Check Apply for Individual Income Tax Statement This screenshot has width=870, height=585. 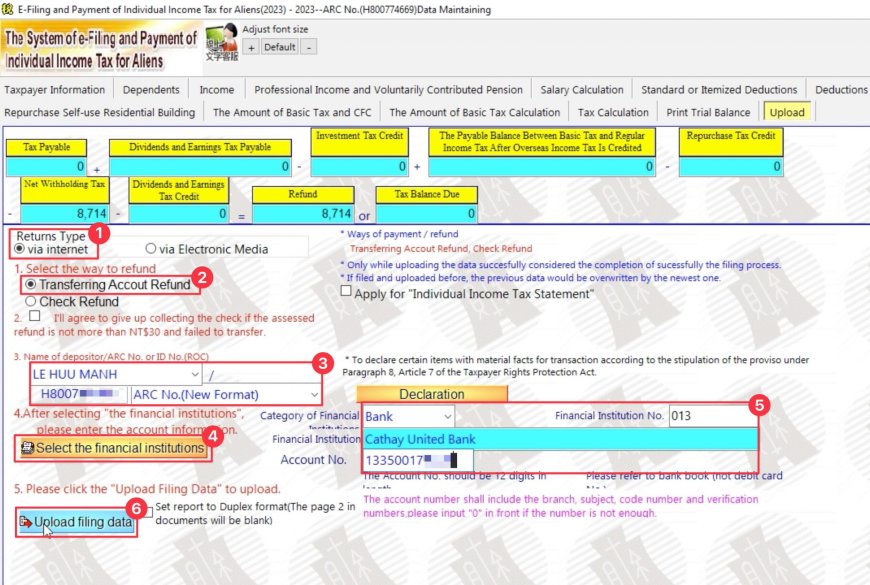pos(346,291)
